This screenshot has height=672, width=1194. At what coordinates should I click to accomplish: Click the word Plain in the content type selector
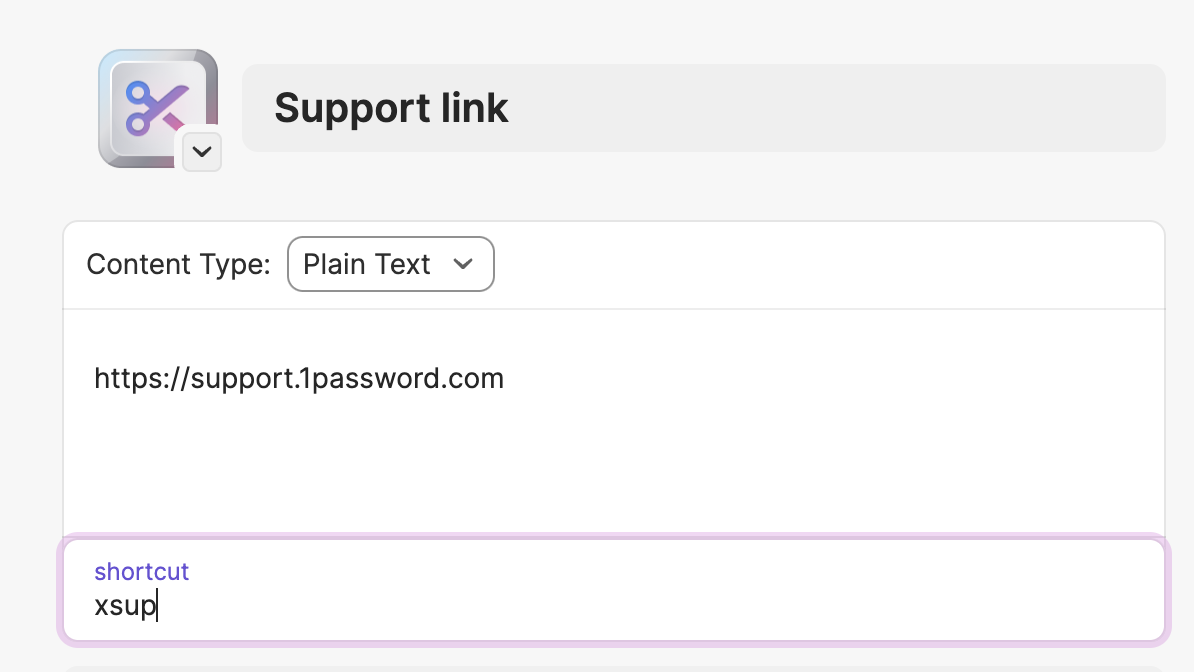click(334, 264)
